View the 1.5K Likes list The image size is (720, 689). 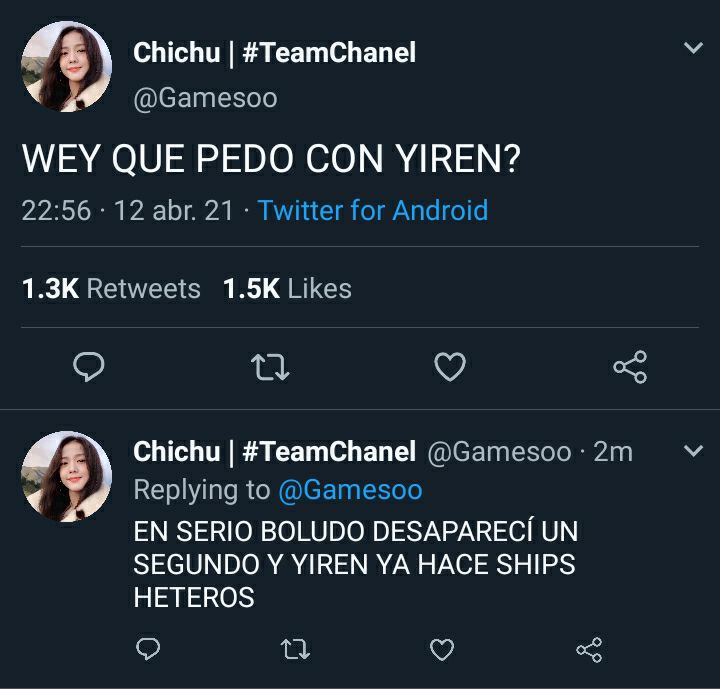tap(287, 288)
